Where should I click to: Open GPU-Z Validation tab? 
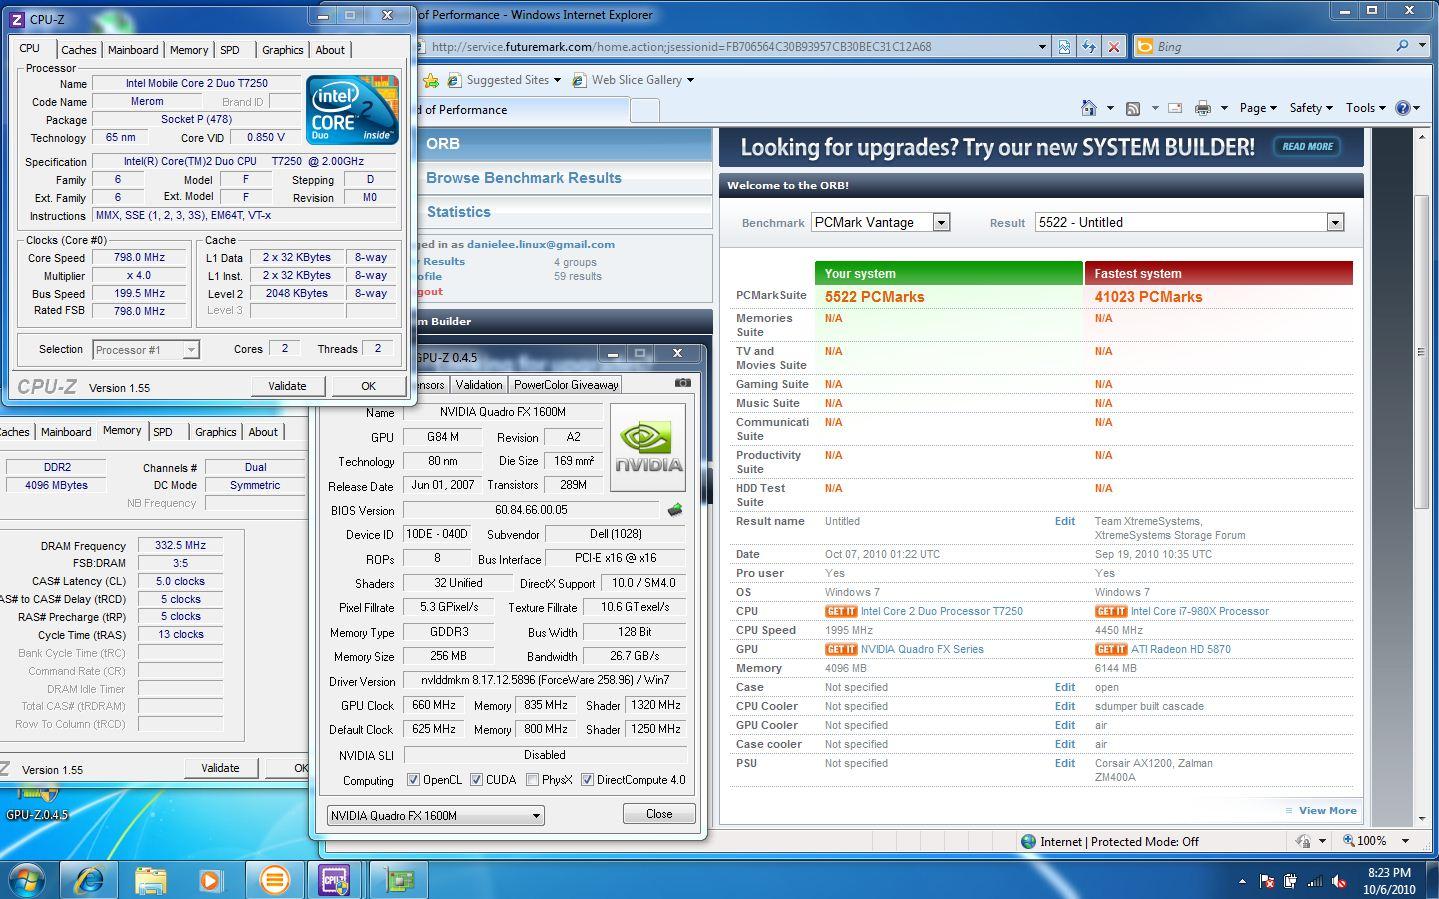click(479, 385)
